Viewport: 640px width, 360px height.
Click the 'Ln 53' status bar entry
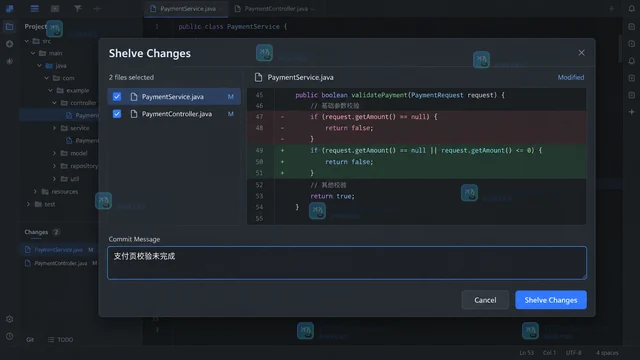pyautogui.click(x=527, y=353)
